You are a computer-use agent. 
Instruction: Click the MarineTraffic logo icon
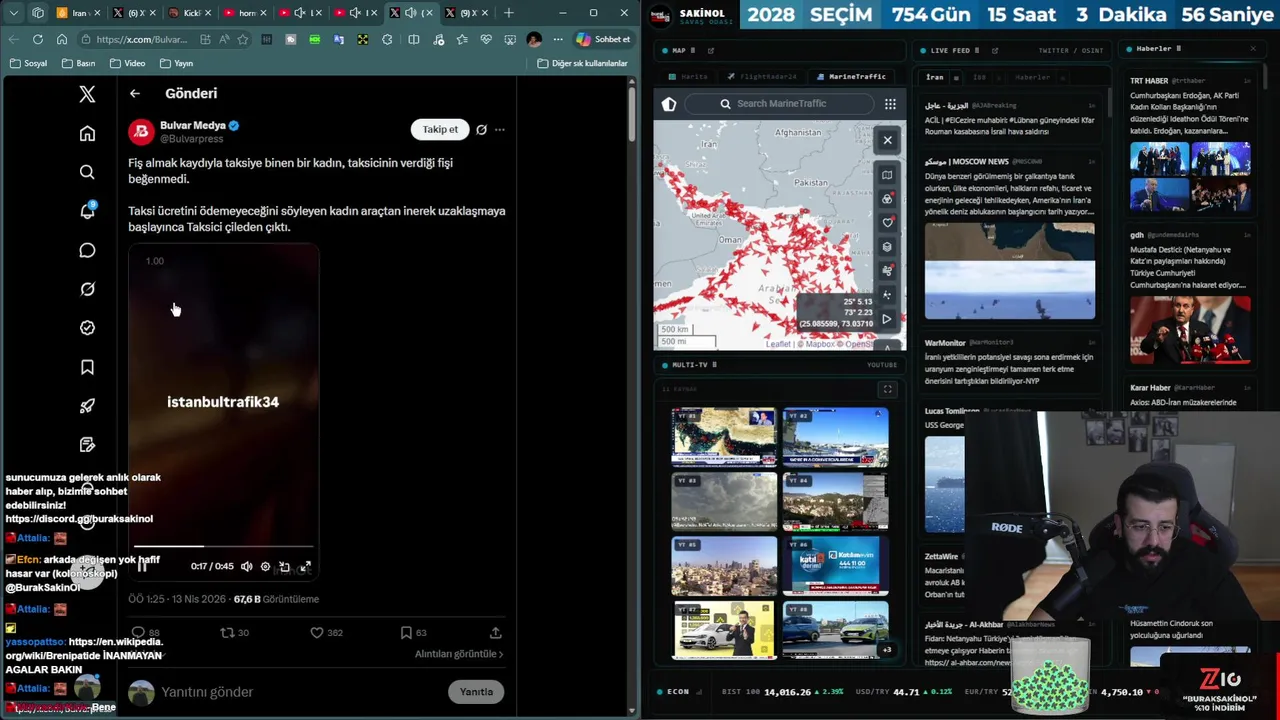[669, 104]
